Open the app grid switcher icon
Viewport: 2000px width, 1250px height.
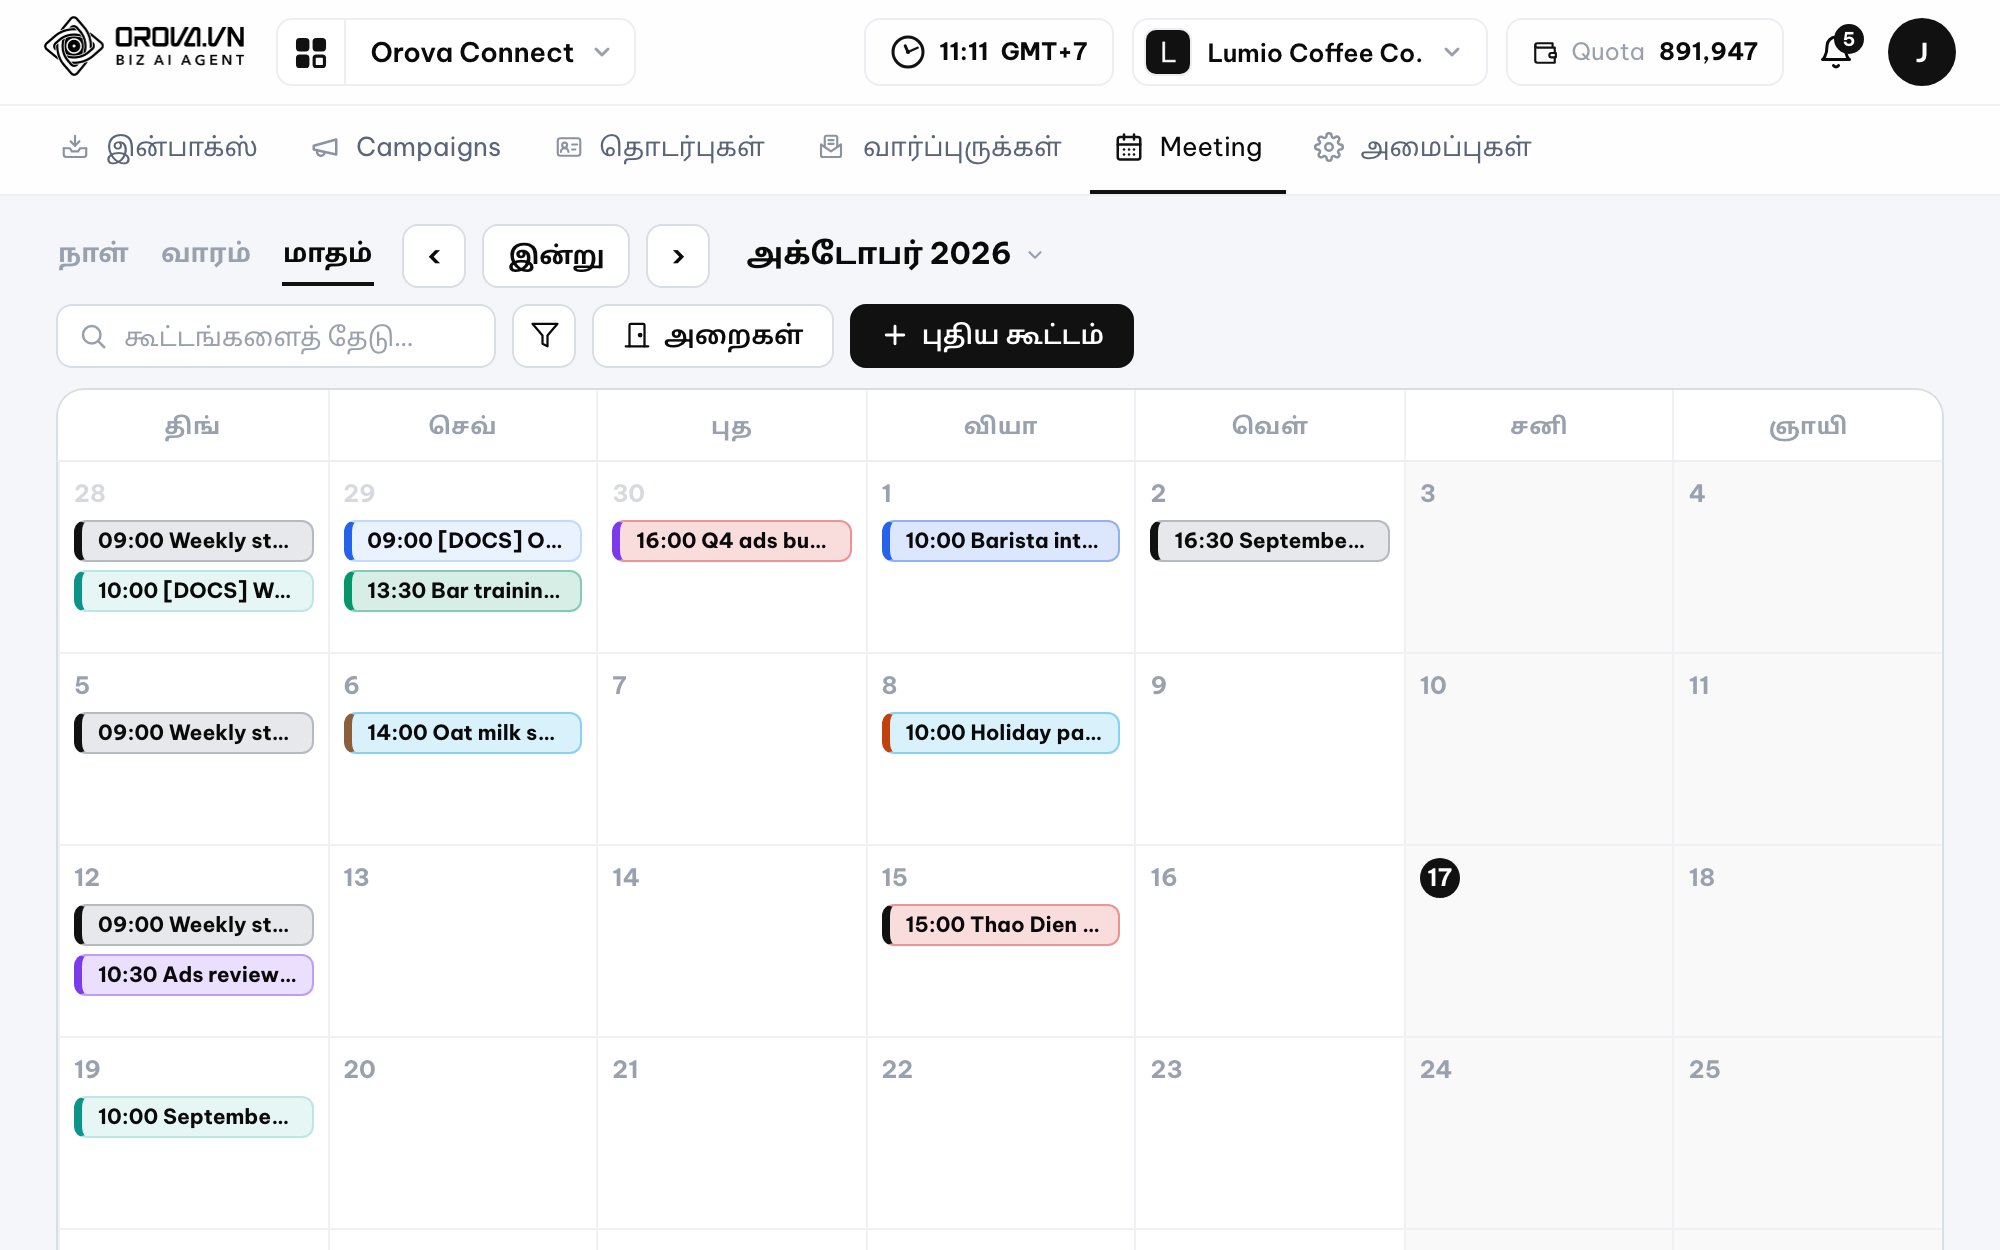[311, 52]
